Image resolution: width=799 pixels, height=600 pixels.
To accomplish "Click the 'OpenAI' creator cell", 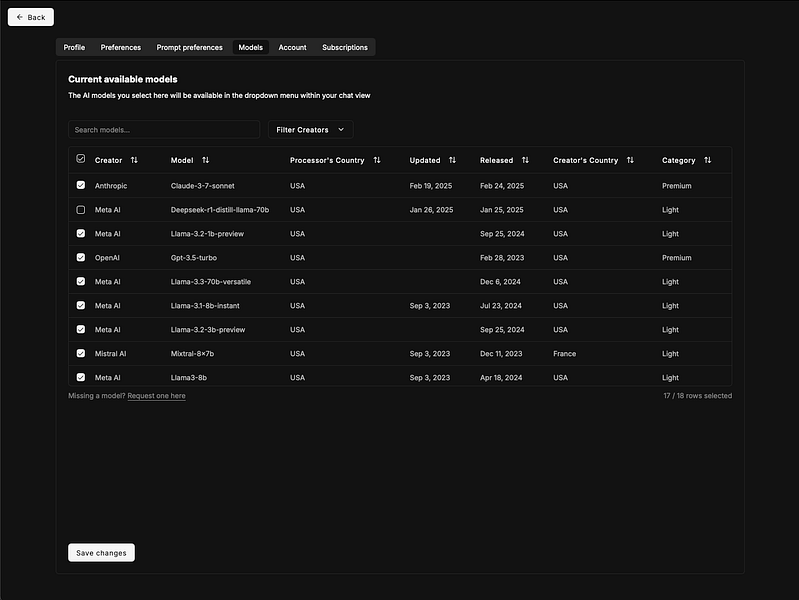I will click(107, 257).
